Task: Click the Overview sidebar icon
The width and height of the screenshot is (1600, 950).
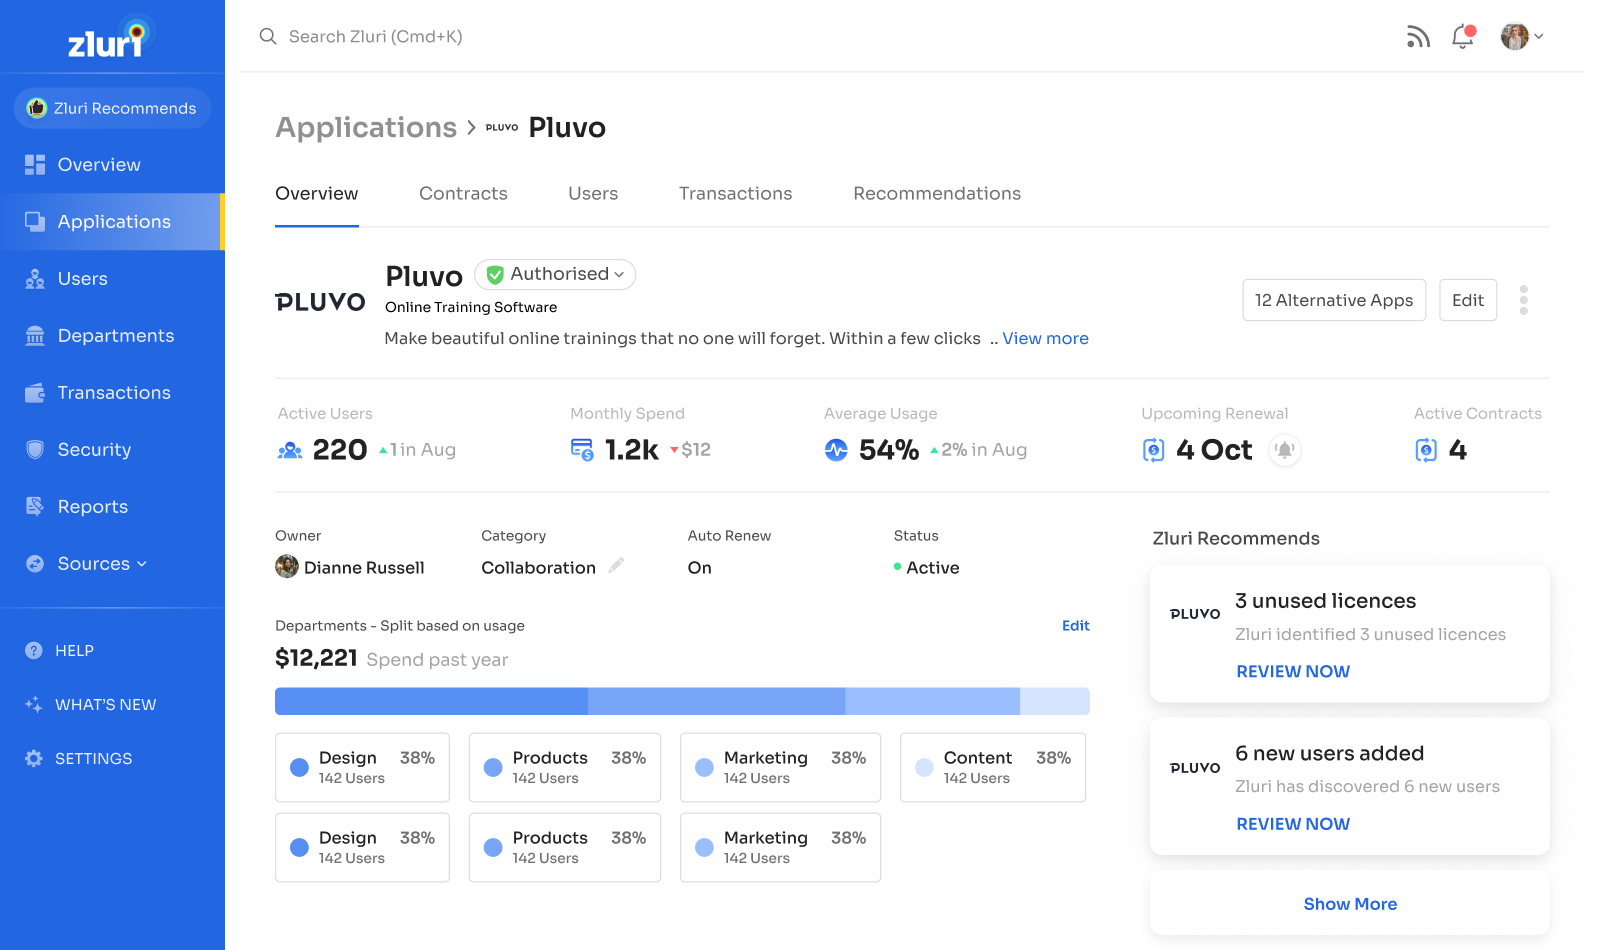Action: coord(35,165)
